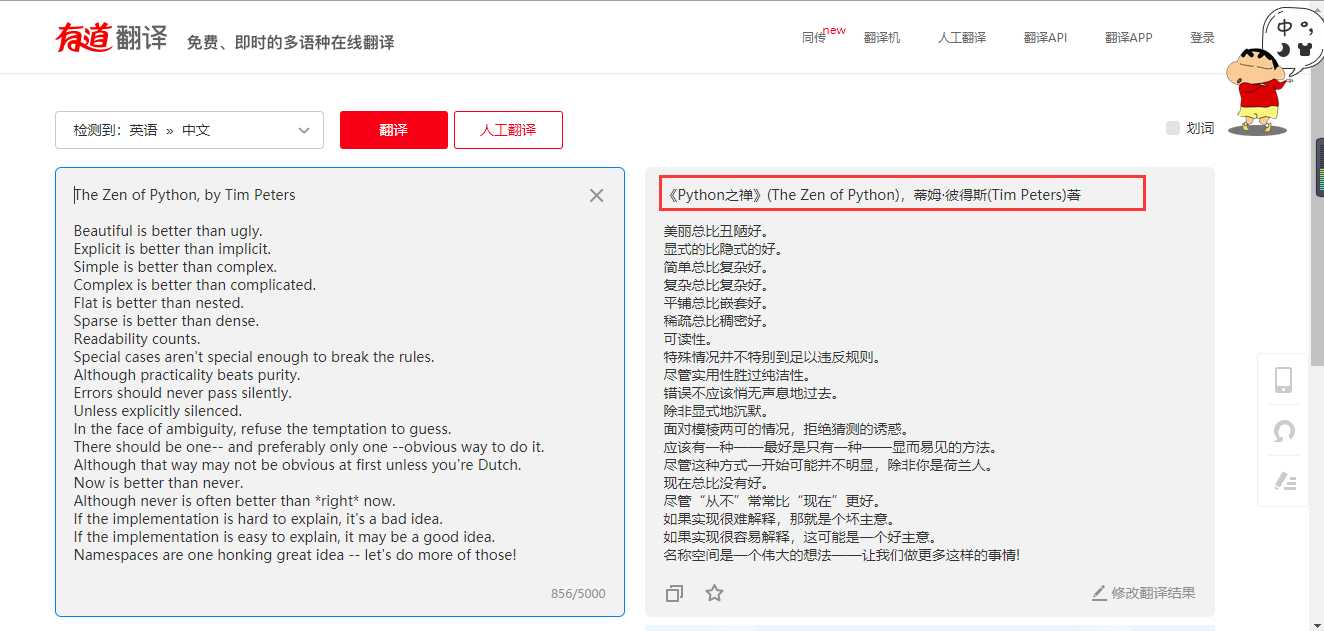Click the translated line '可读性。'
The width and height of the screenshot is (1324, 631).
point(688,339)
